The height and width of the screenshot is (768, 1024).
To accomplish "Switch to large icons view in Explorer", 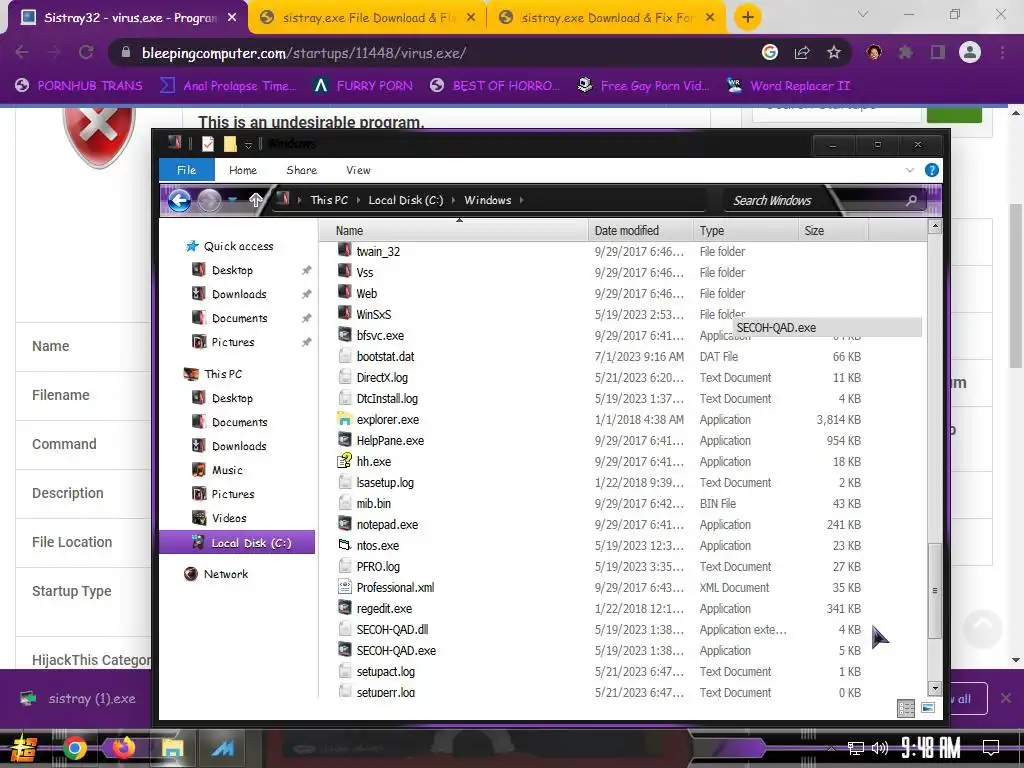I will [927, 708].
